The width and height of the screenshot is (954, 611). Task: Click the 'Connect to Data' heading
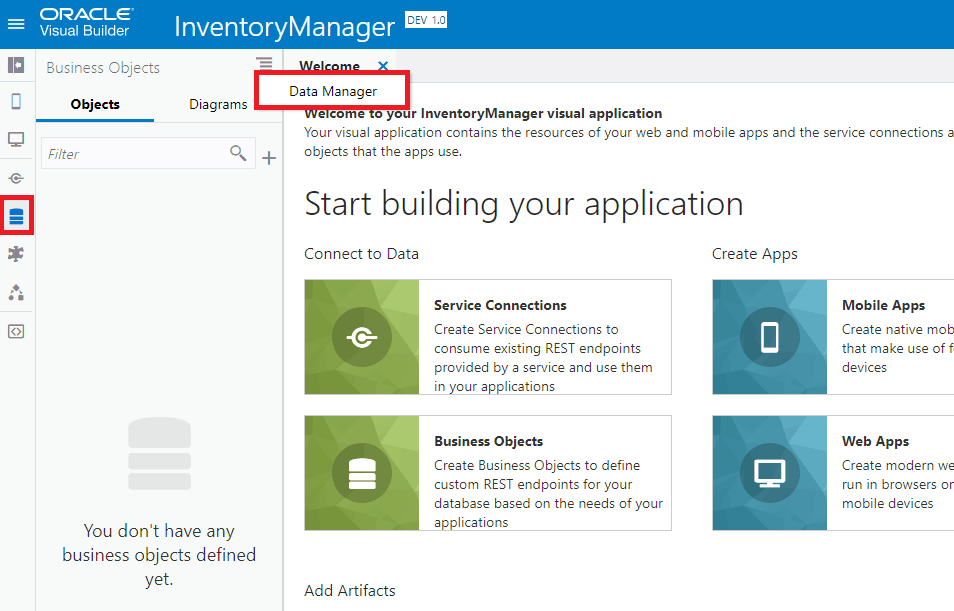361,254
